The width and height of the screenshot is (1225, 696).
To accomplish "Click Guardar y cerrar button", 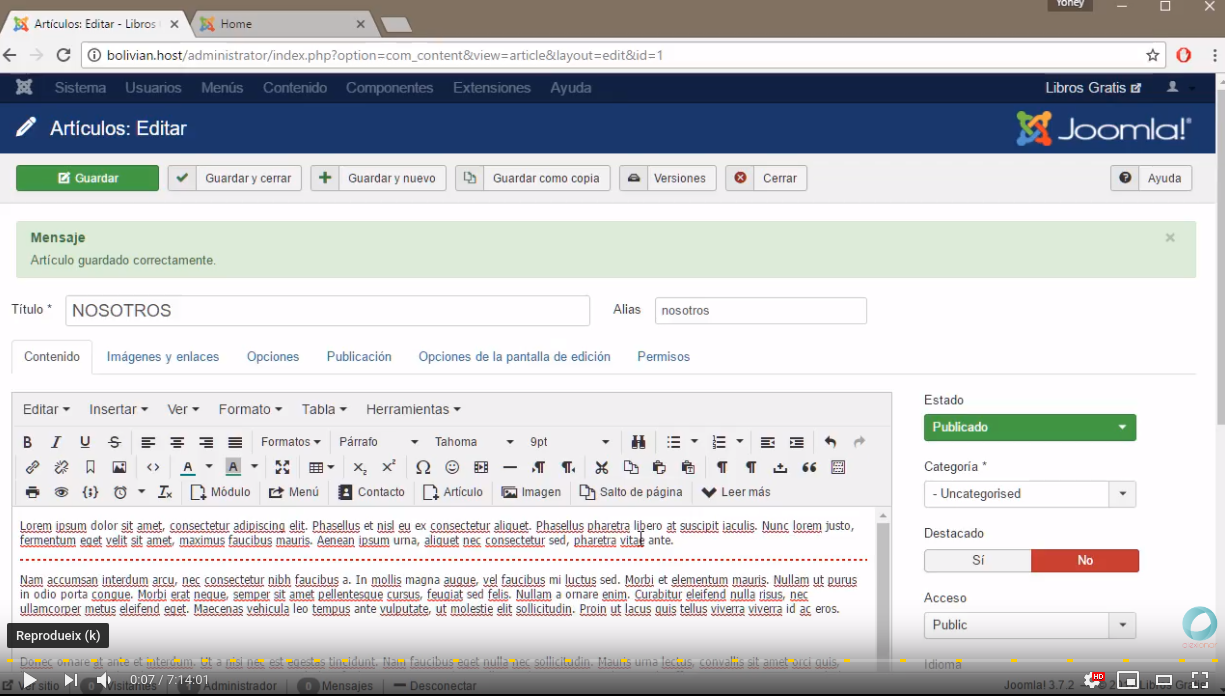I will 234,178.
